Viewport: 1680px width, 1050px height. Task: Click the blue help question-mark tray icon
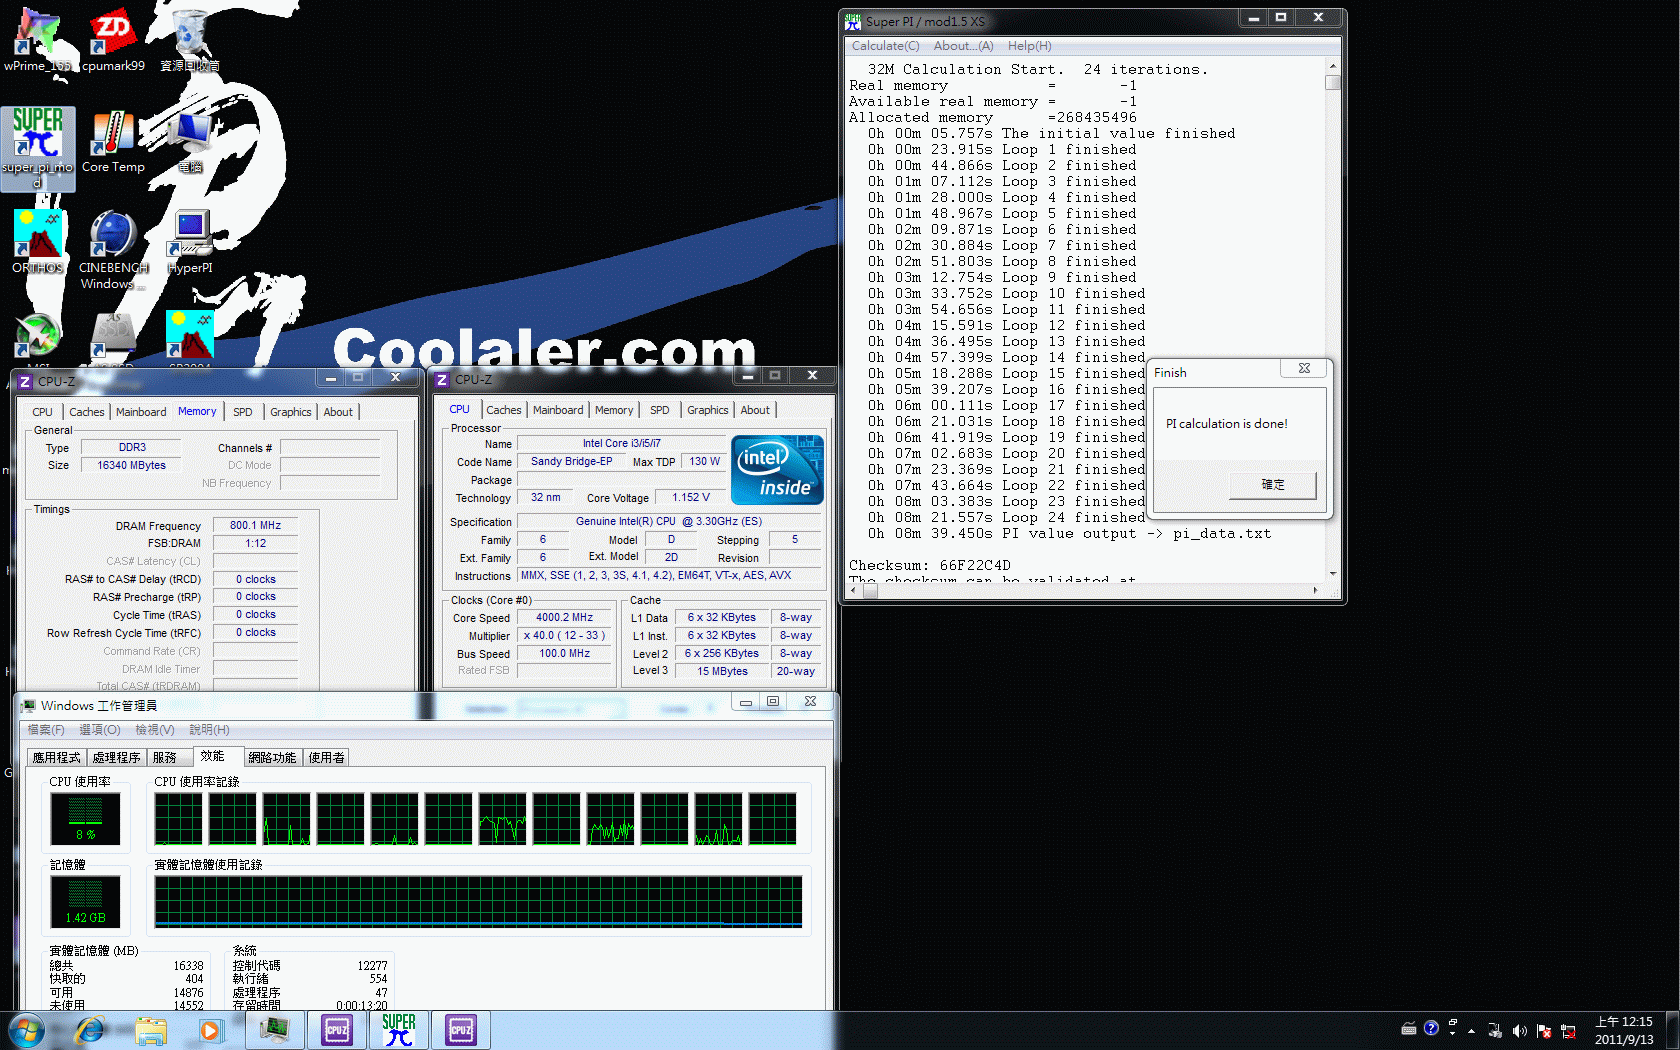[1431, 1027]
